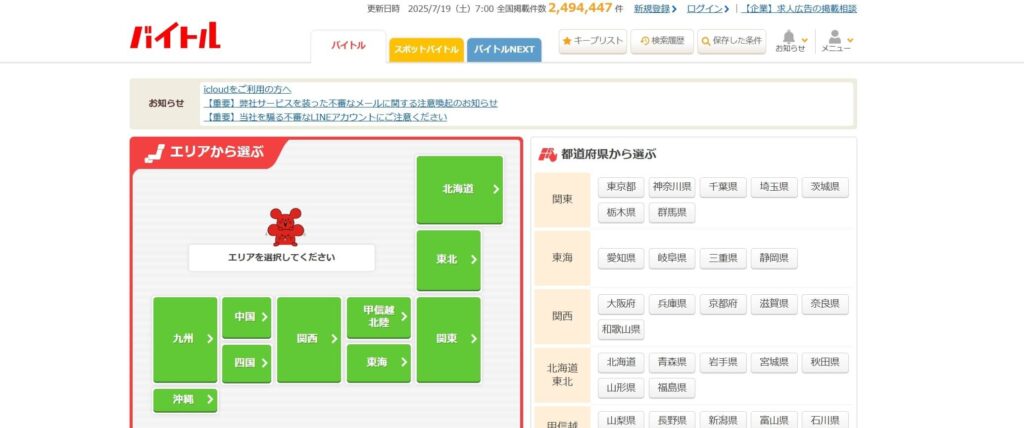The height and width of the screenshot is (428, 1024).
Task: Open 【企業】求人広告の掲載相談 link
Action: coord(799,8)
